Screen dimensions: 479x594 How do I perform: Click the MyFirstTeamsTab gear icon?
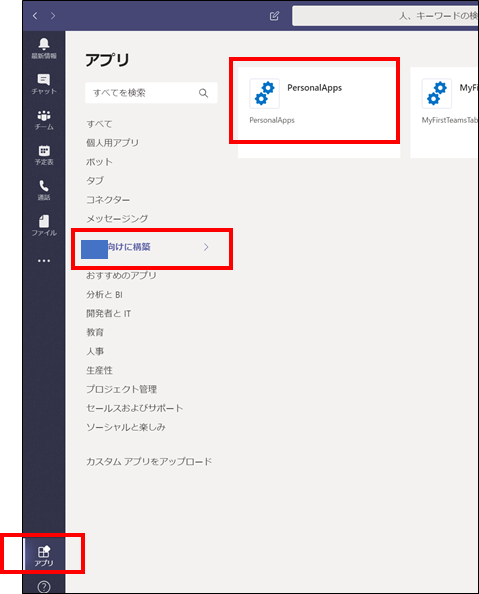pos(437,93)
